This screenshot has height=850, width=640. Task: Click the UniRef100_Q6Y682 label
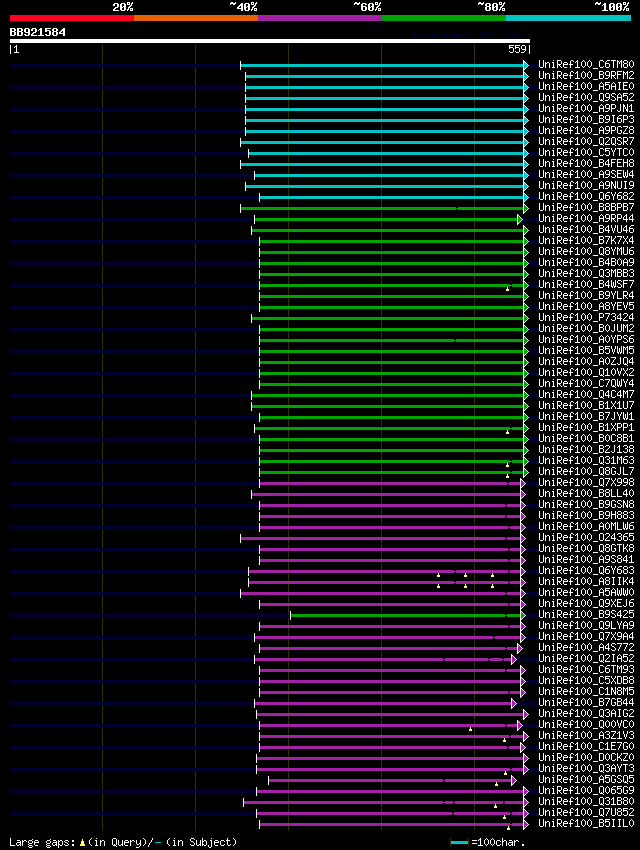(586, 196)
